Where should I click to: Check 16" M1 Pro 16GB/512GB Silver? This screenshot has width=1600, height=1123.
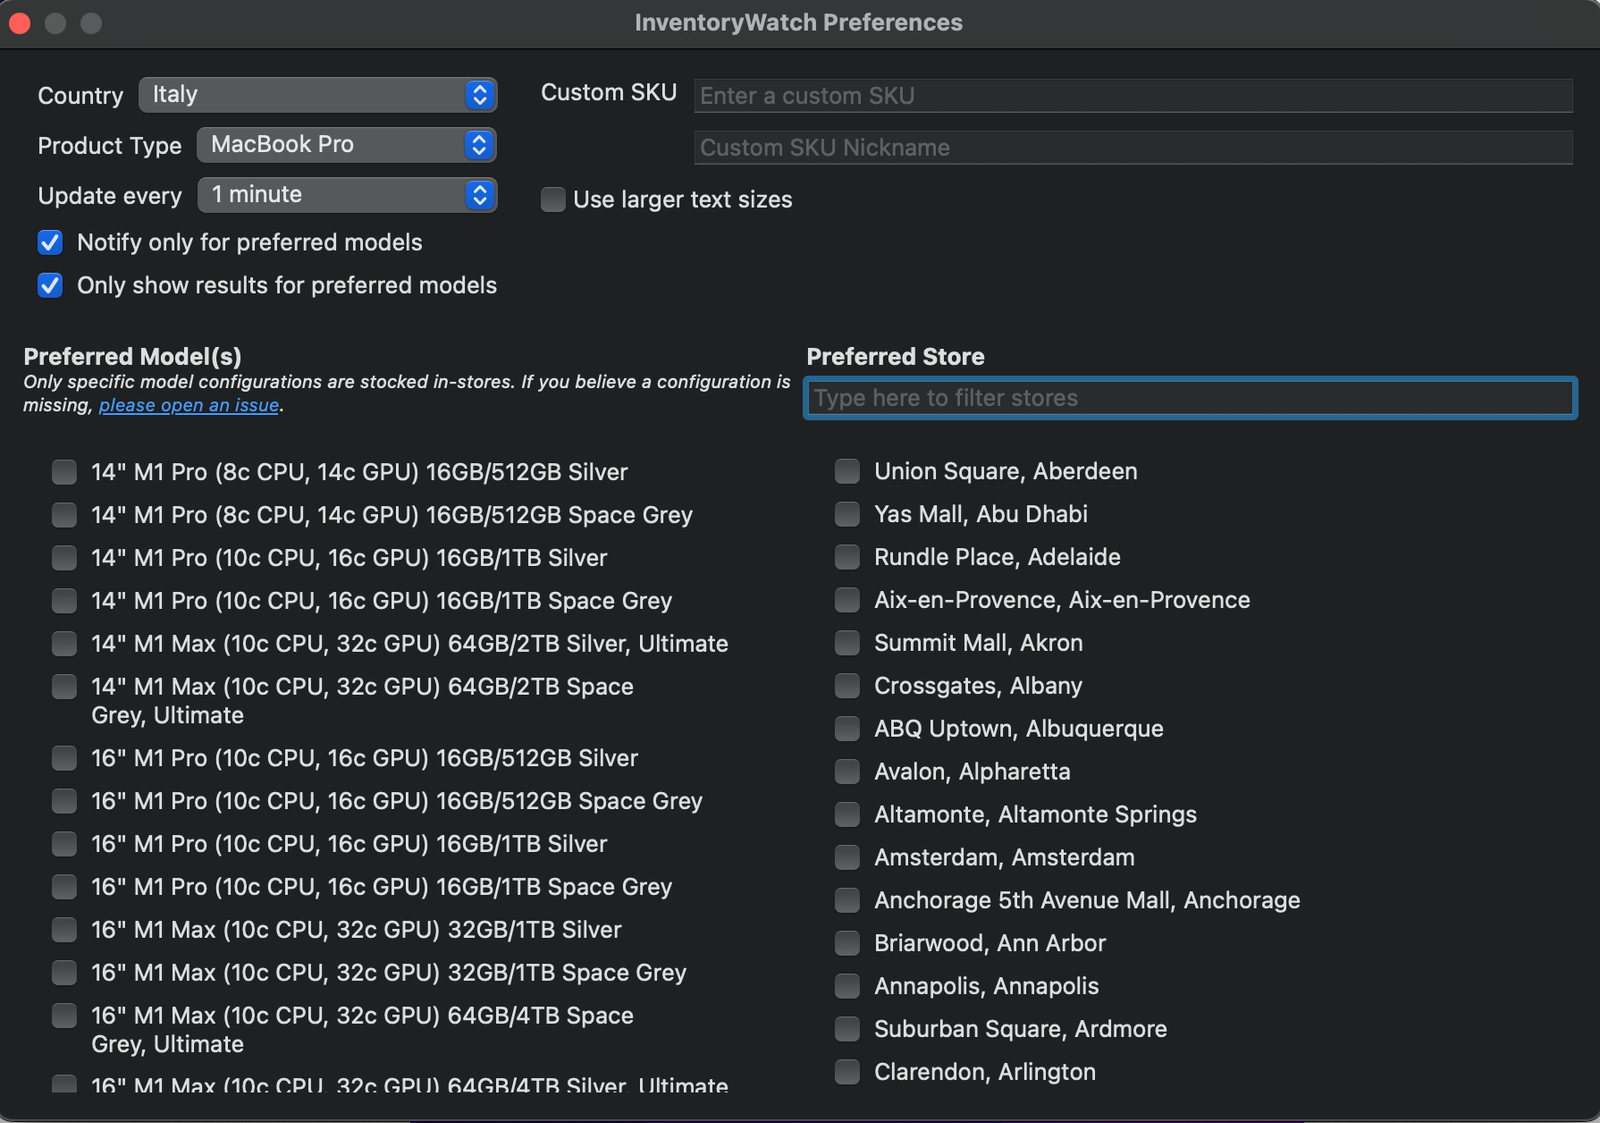pos(64,759)
